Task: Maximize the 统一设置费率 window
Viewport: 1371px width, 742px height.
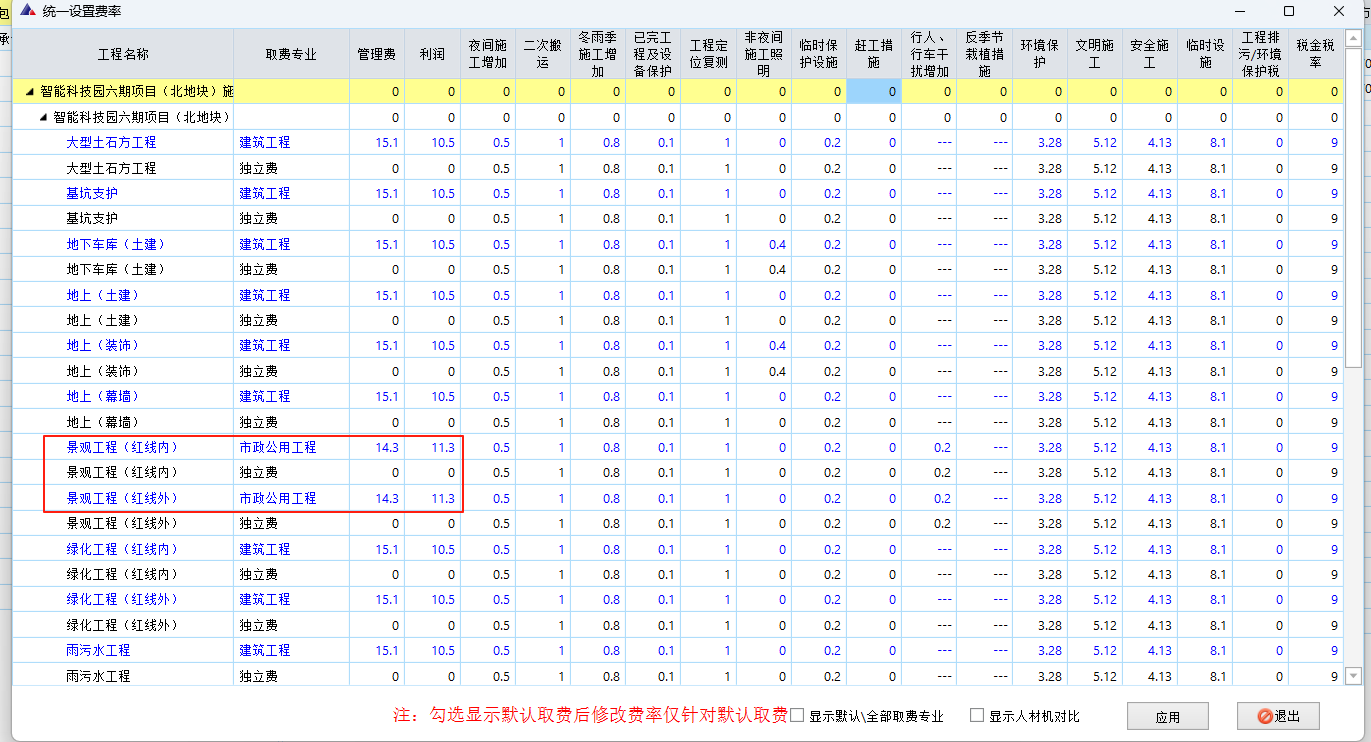Action: 1289,11
